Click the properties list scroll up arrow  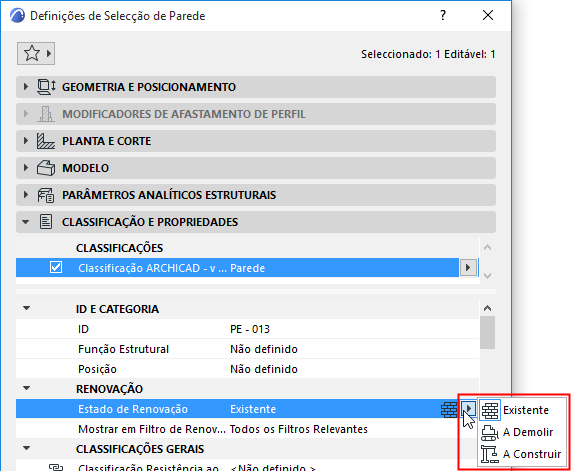(x=487, y=308)
